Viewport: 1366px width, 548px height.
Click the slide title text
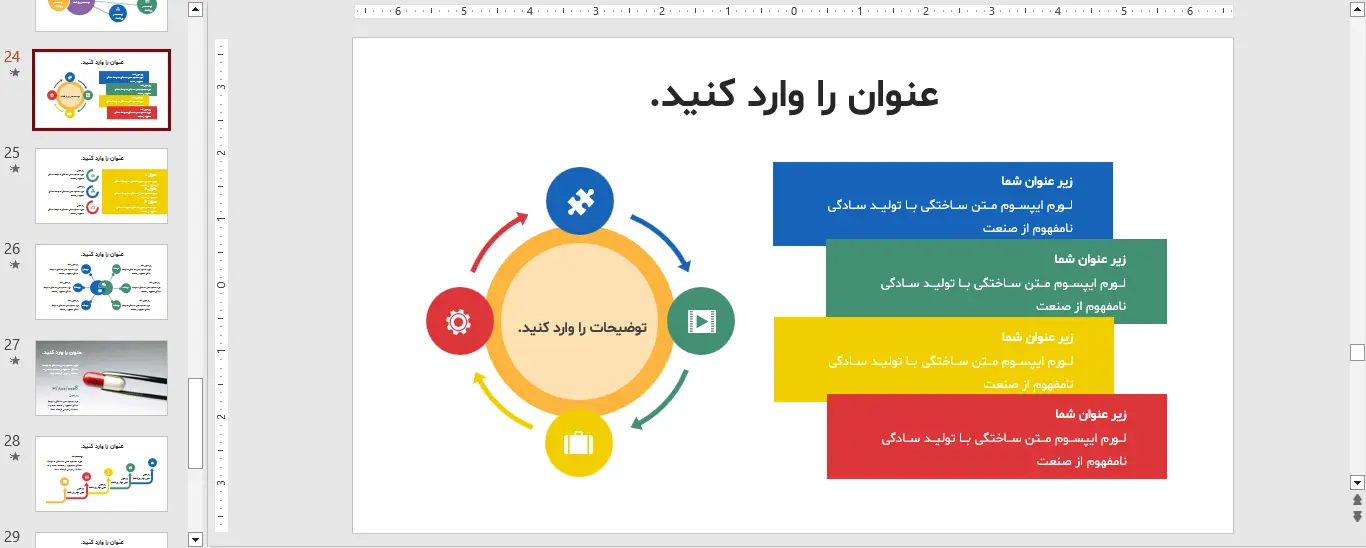click(794, 95)
